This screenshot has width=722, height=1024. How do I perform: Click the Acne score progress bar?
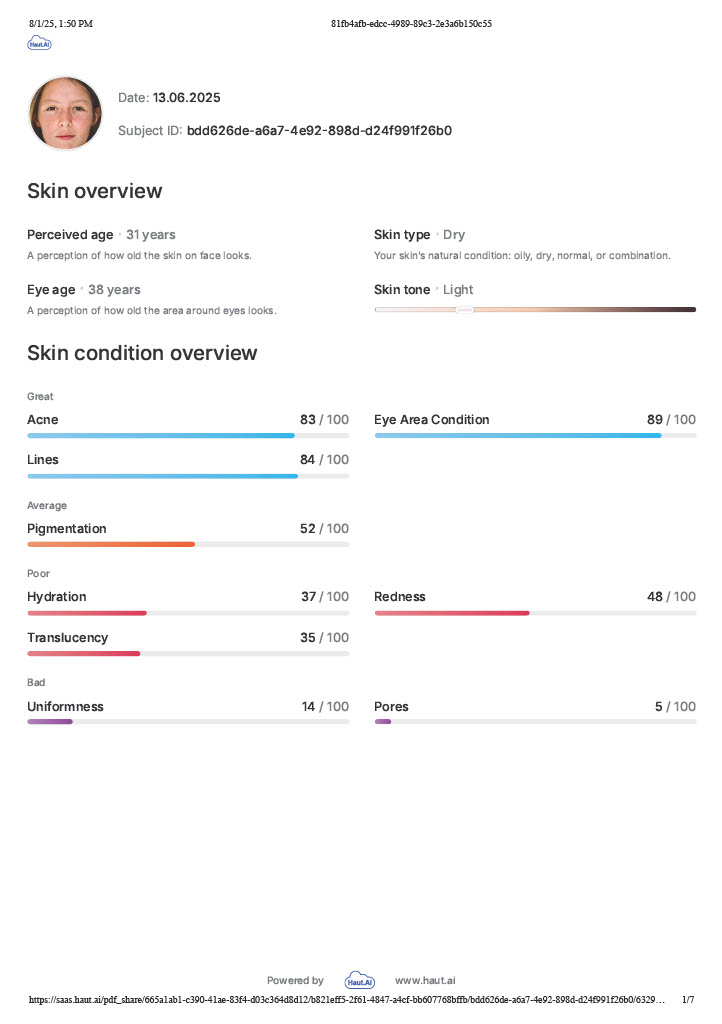(188, 436)
